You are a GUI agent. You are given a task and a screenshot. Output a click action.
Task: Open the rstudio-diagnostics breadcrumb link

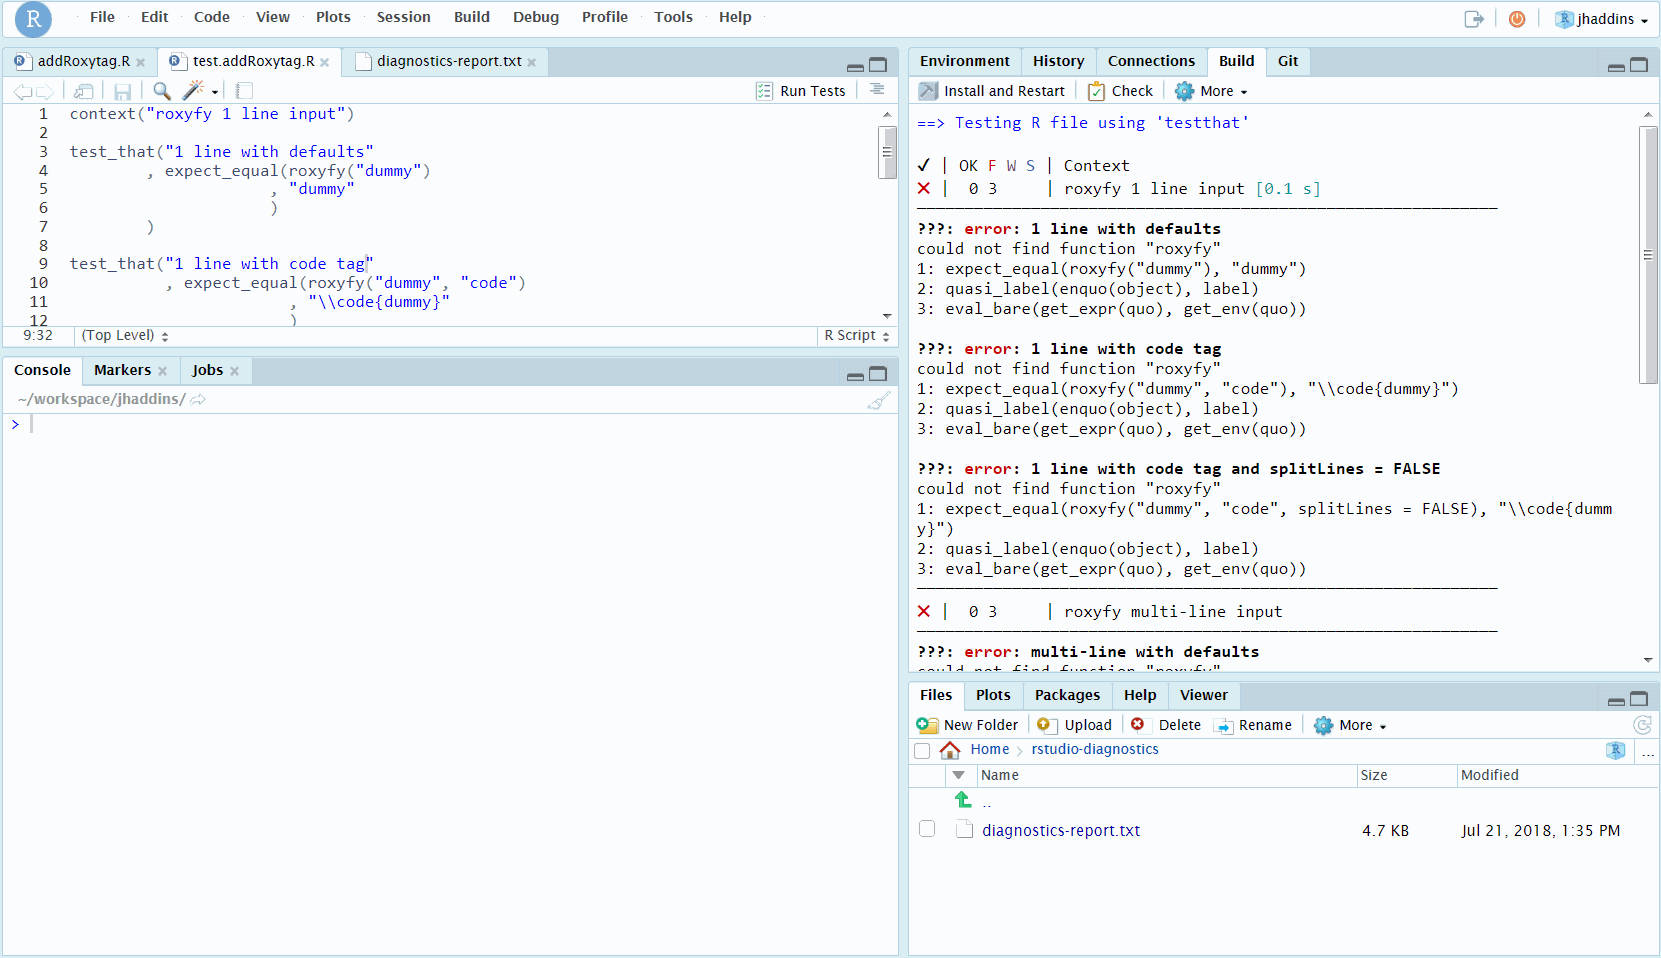coord(1093,749)
